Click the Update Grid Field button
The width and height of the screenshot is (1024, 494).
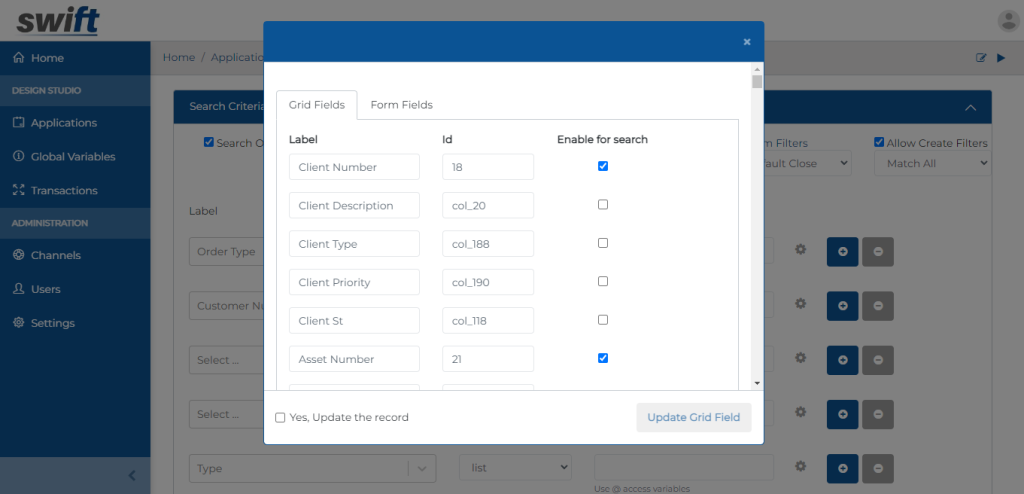click(x=693, y=417)
